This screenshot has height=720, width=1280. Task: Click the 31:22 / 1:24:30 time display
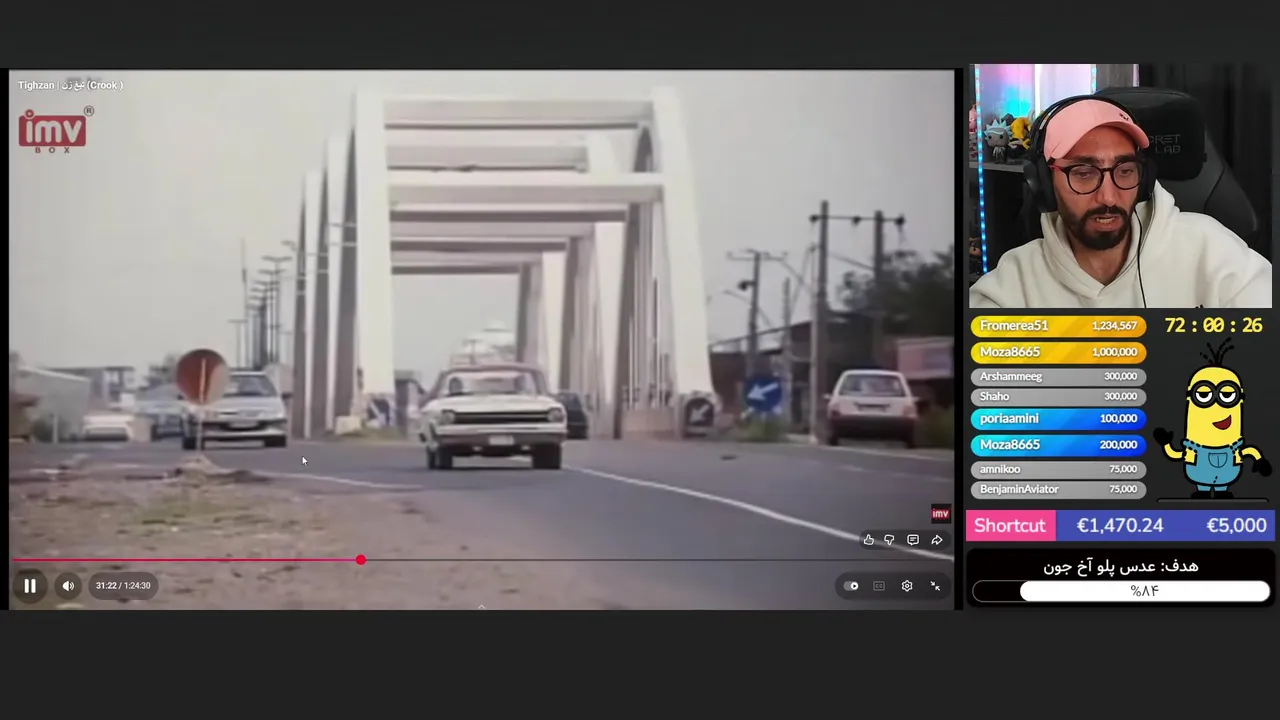(x=123, y=586)
